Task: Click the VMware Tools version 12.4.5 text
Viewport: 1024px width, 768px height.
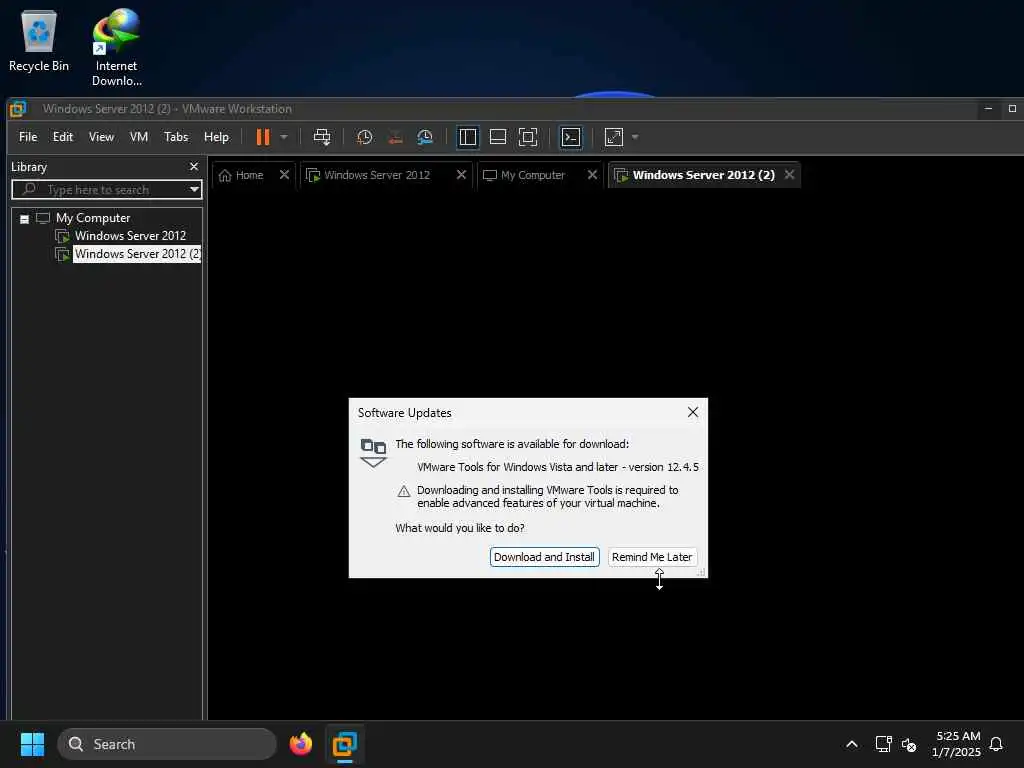Action: (x=558, y=467)
